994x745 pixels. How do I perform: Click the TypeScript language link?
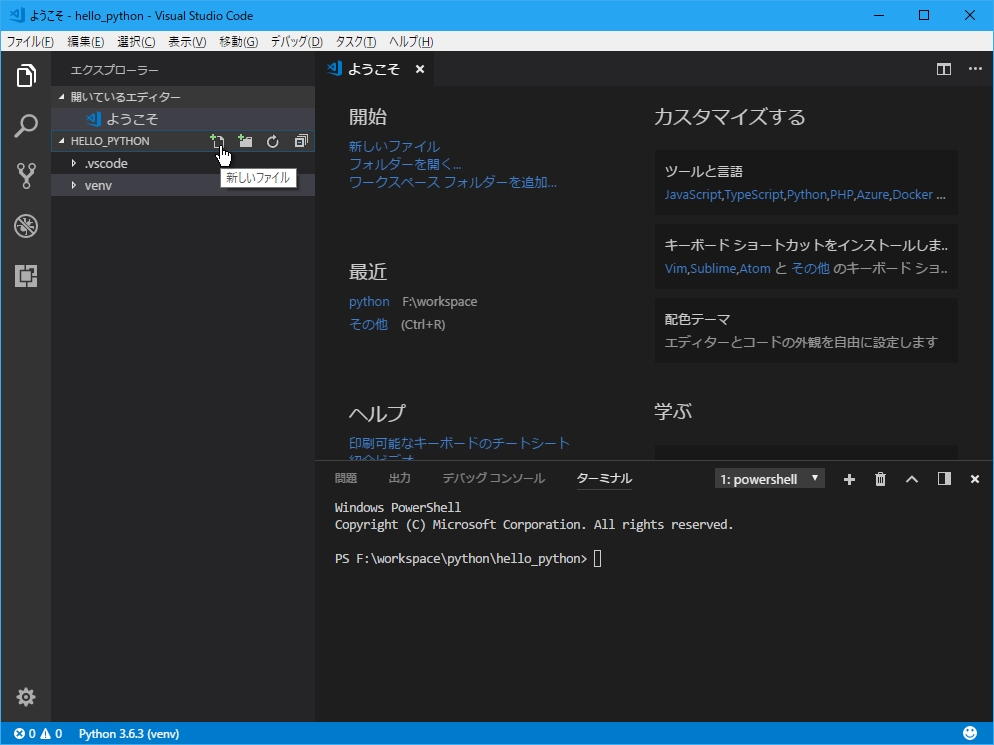click(754, 195)
